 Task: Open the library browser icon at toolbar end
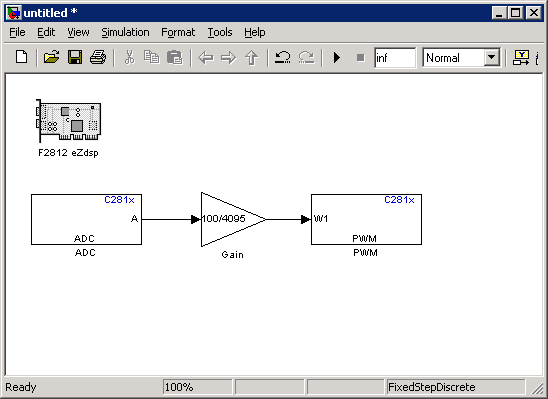tap(521, 58)
